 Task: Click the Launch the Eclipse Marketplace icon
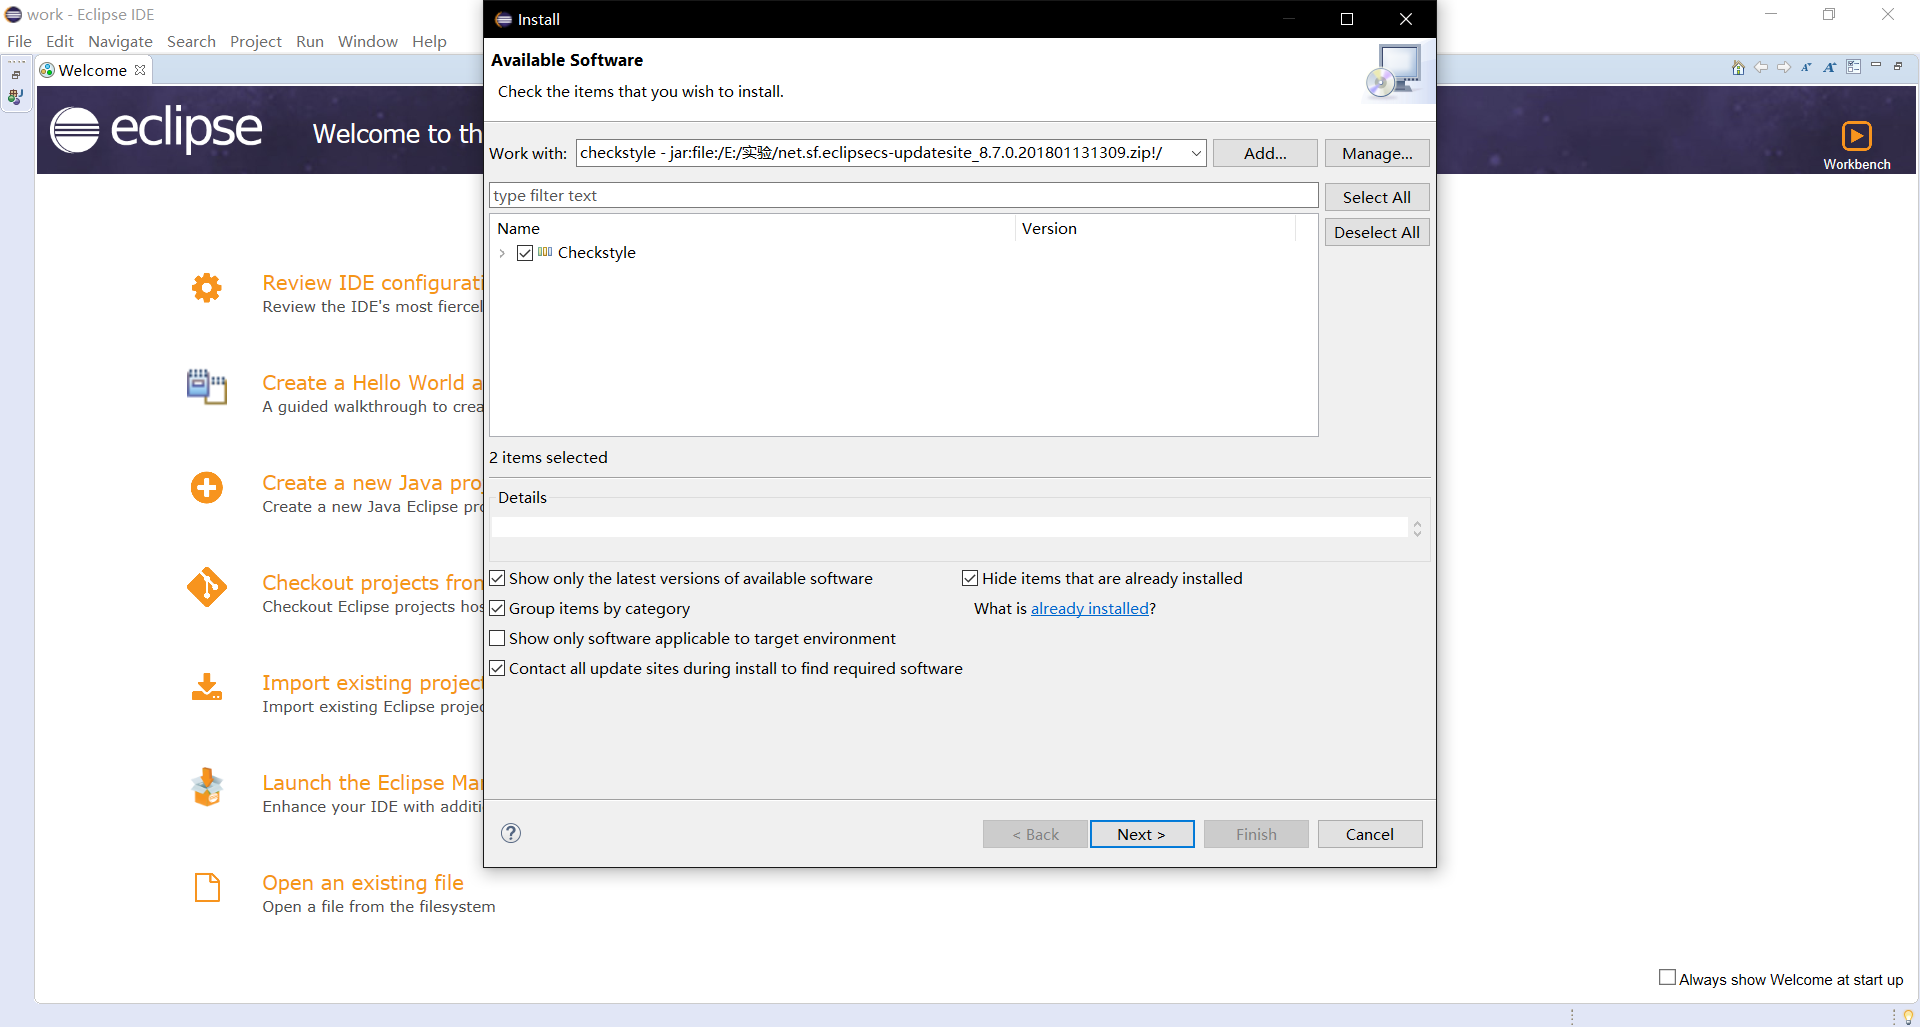click(207, 787)
